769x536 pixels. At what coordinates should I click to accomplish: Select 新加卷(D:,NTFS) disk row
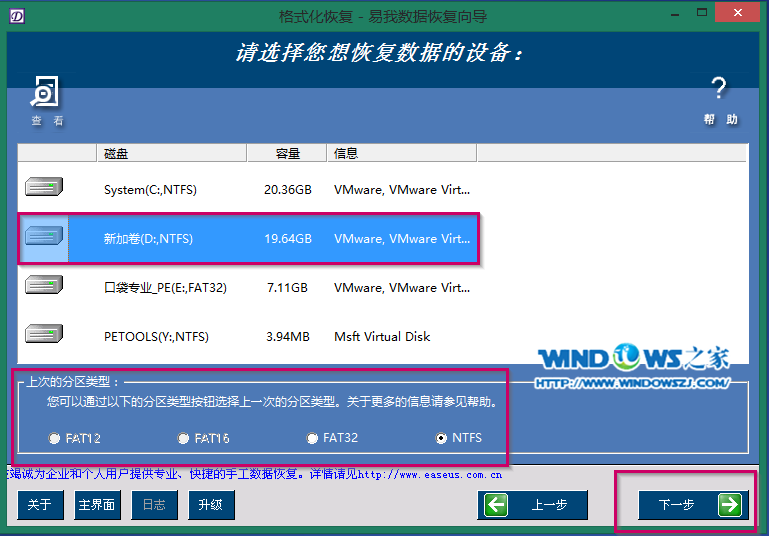pos(248,239)
